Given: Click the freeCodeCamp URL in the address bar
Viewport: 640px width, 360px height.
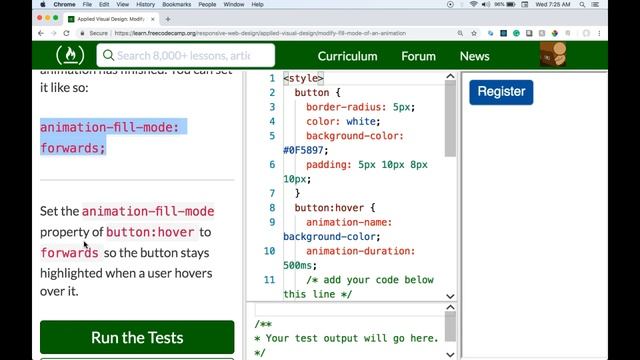Looking at the screenshot, I should click(x=260, y=33).
